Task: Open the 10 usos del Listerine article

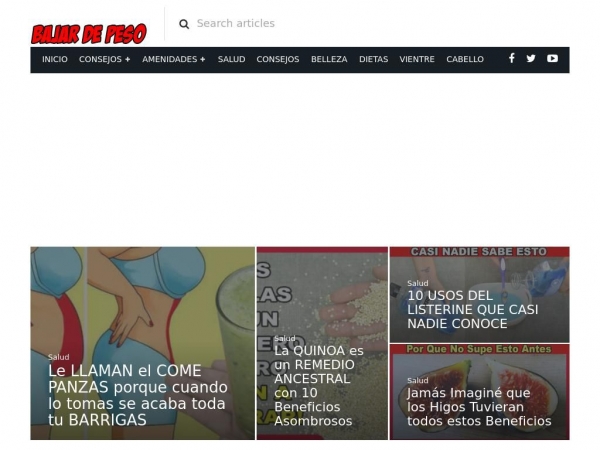Action: 473,310
